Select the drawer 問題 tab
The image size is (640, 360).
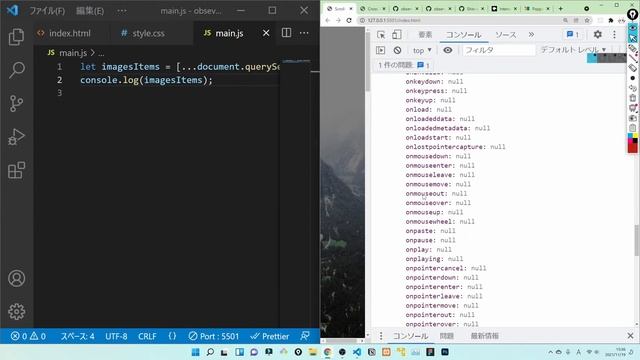click(447, 336)
